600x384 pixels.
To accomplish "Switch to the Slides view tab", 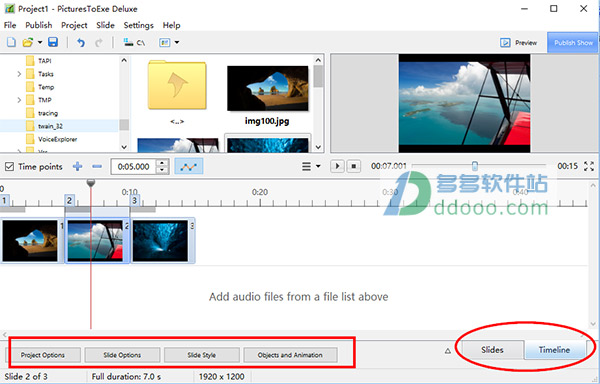I will (x=492, y=350).
